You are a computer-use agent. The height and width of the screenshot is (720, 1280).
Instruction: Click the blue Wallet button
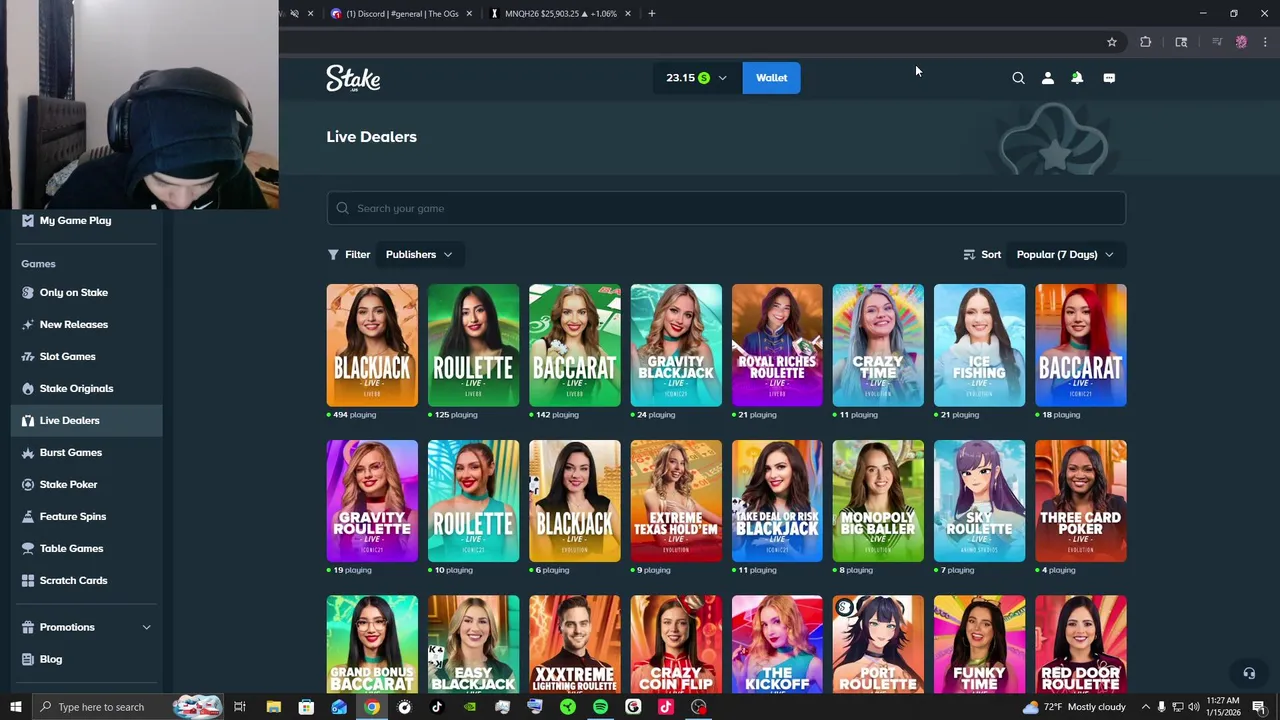coord(771,78)
